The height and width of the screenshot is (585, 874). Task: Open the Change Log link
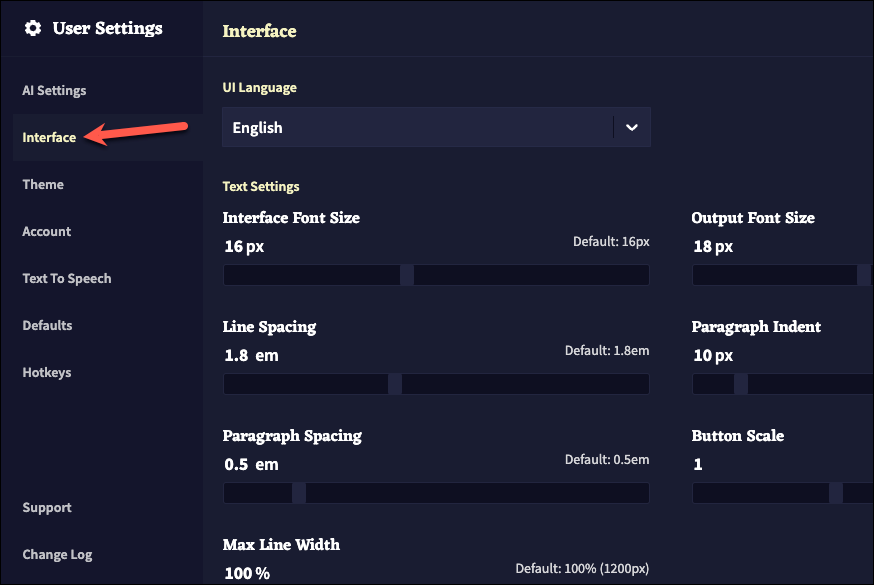(57, 554)
